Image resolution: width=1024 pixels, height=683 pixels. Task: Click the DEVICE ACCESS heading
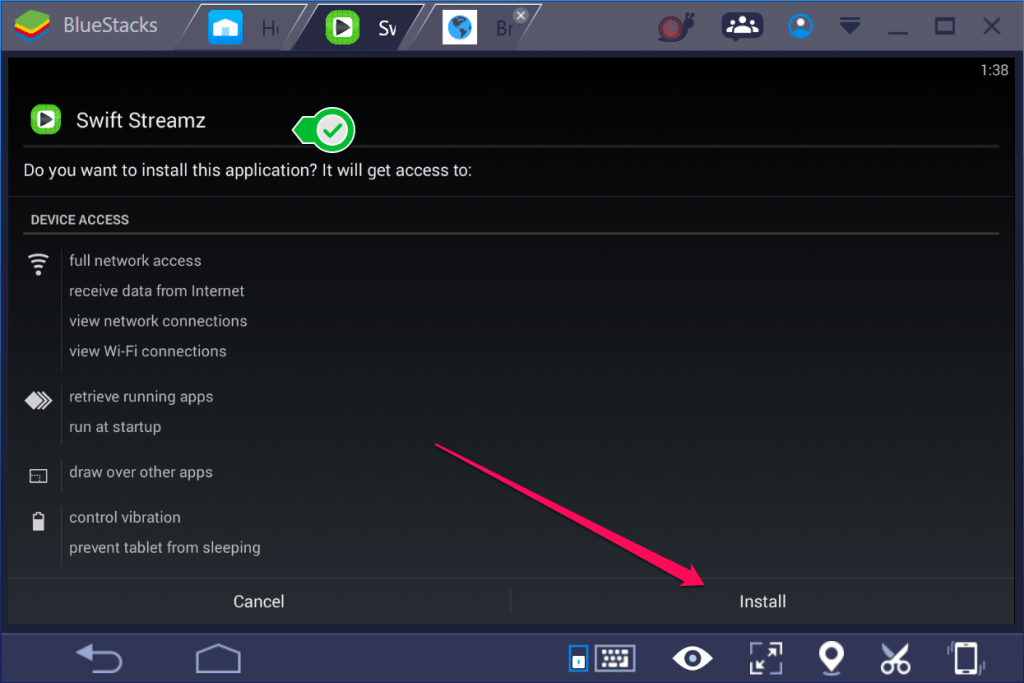(80, 219)
